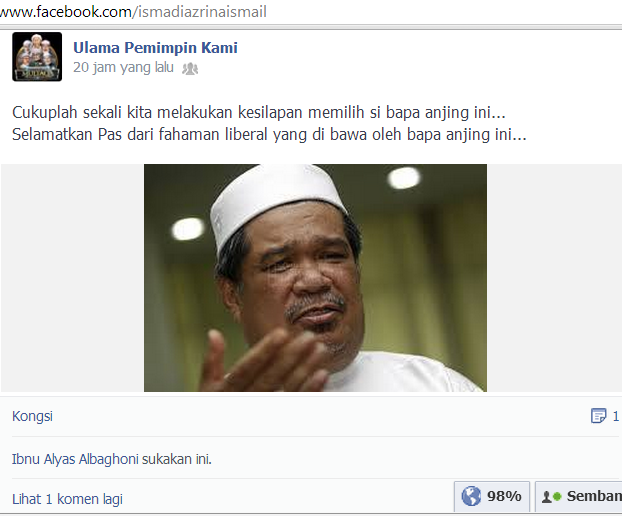The height and width of the screenshot is (516, 622).
Task: Click the "sukakan ini" likes text
Action: pyautogui.click(x=177, y=459)
